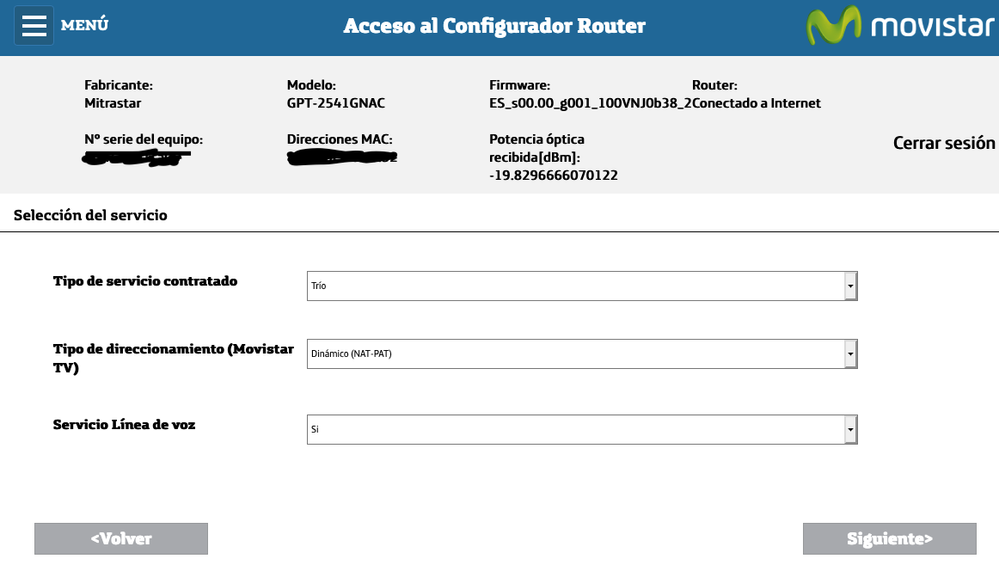Log out via Cerrar sesión

943,143
